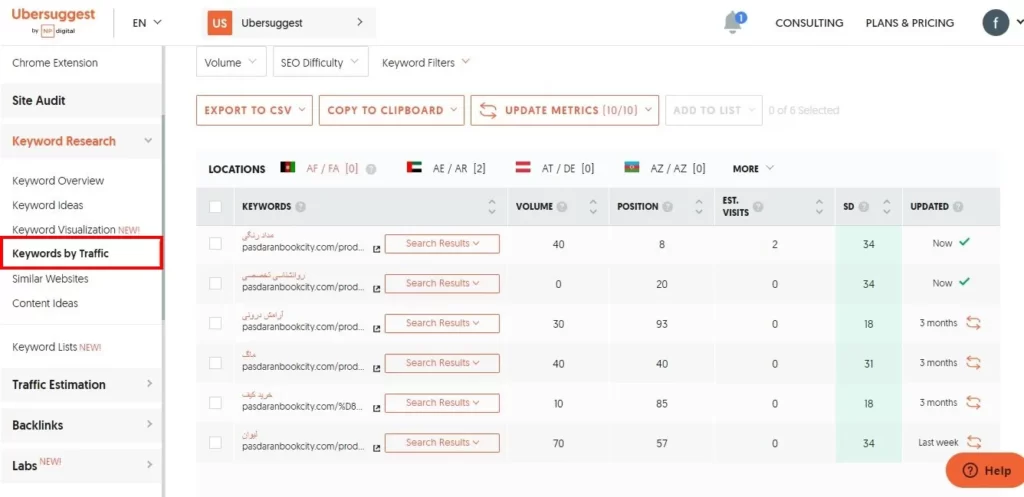Refresh the row updated Last week
Screen dimensions: 1024x497
[973, 442]
